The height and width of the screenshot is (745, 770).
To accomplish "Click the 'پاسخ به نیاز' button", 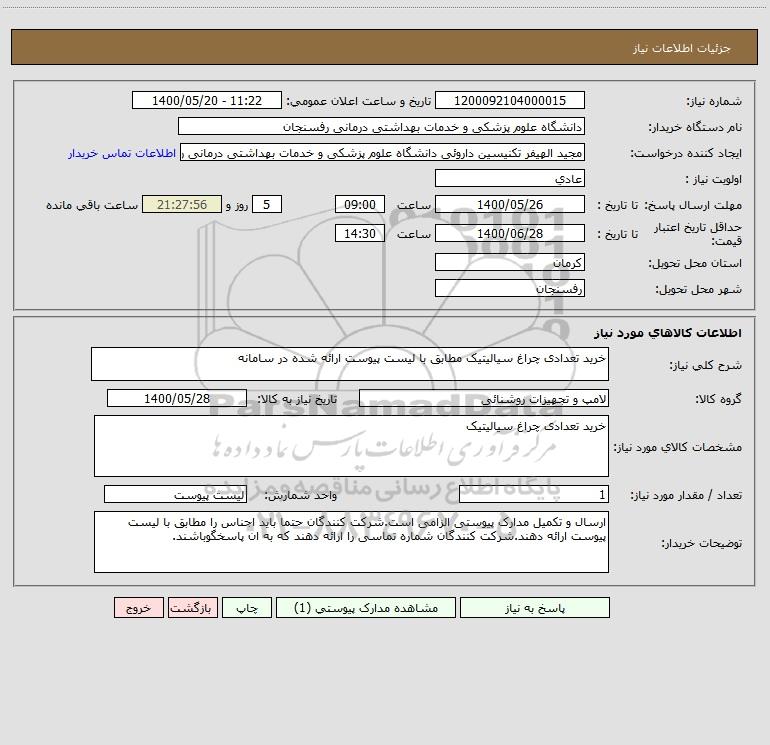I will (x=535, y=607).
